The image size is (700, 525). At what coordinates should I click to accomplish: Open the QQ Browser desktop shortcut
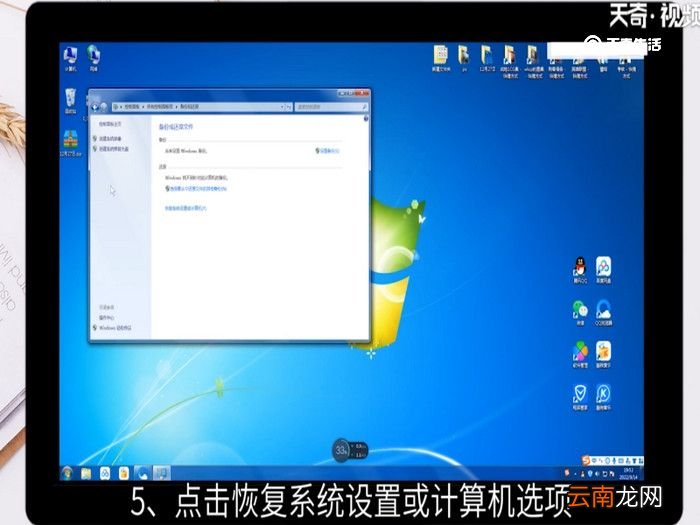click(603, 312)
